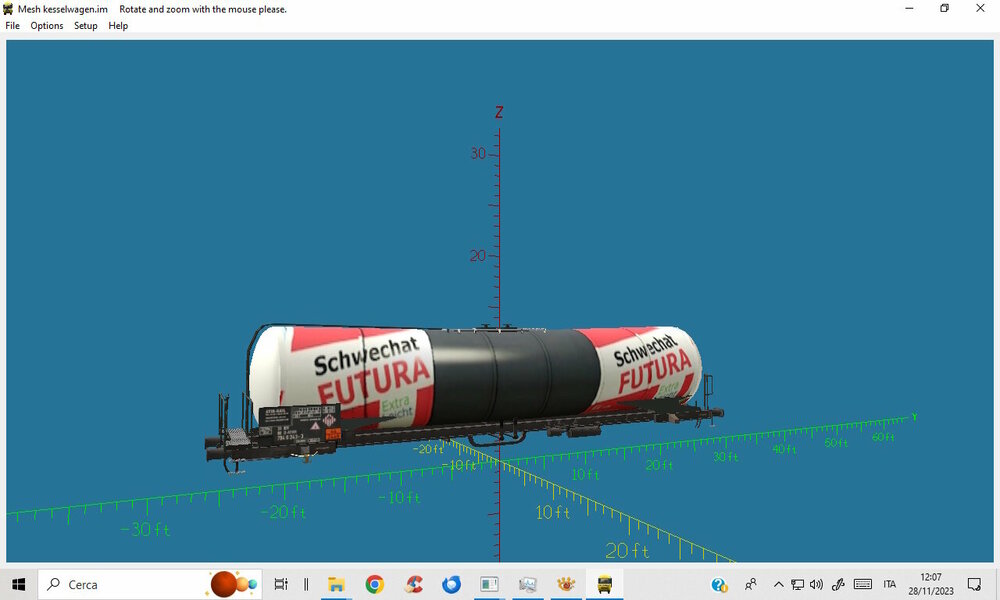Image resolution: width=1000 pixels, height=600 pixels.
Task: Minimize the Mesh kesselwagen.im window
Action: 909,8
